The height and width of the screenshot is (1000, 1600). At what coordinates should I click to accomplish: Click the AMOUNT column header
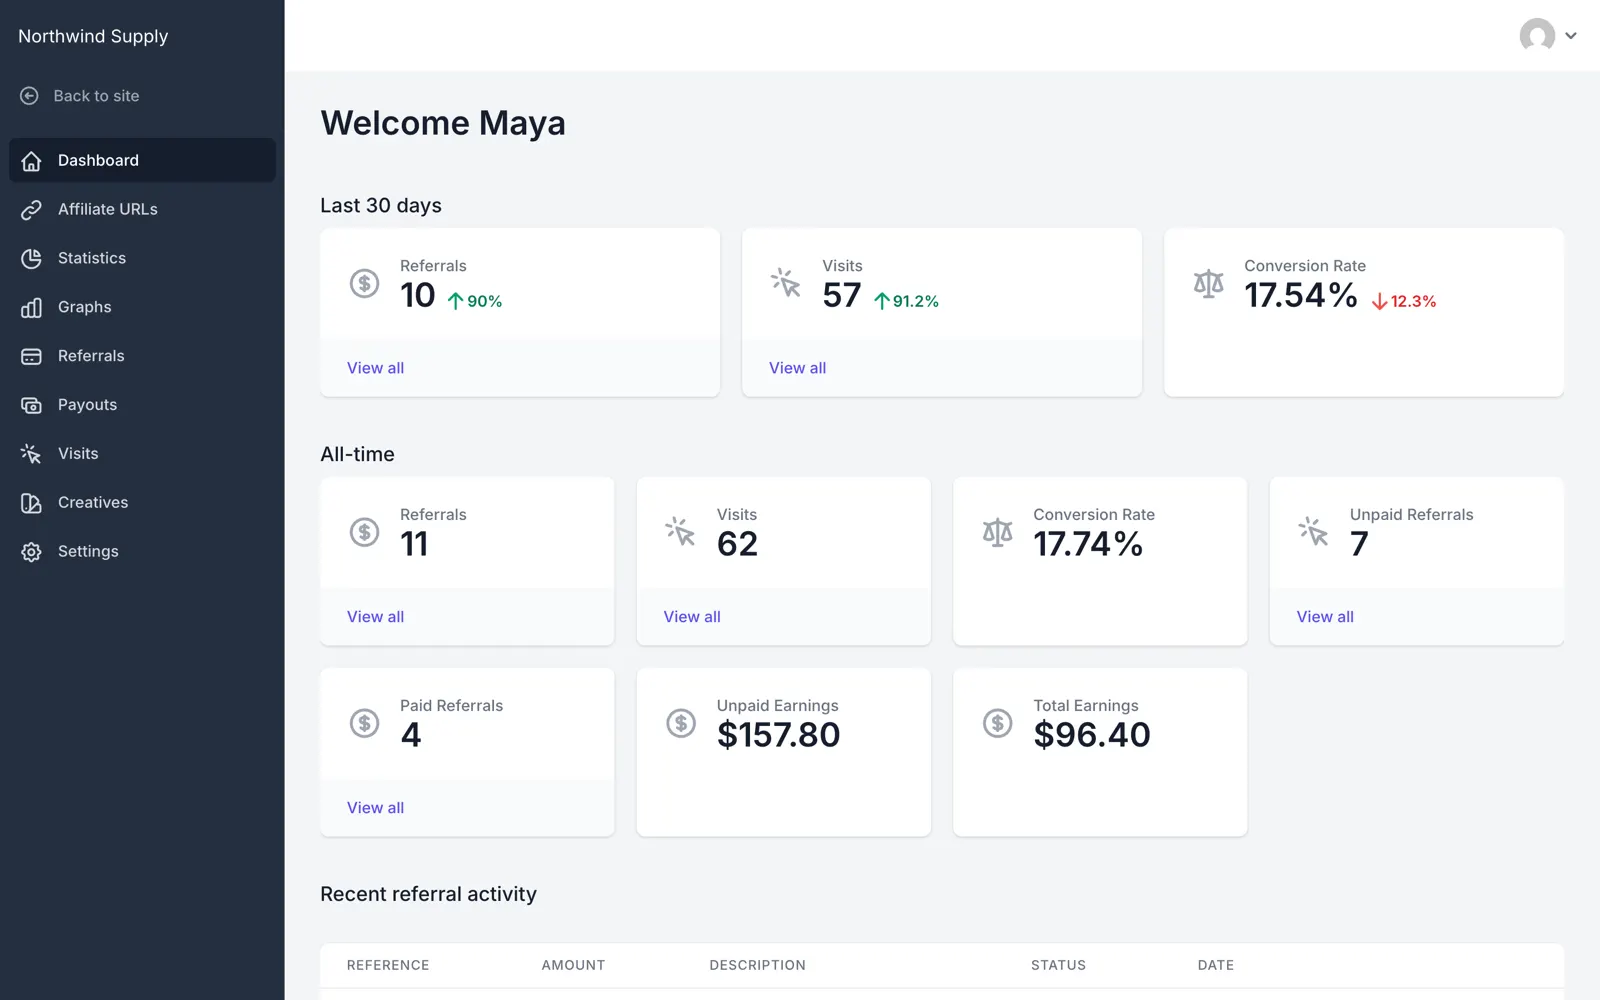tap(573, 965)
